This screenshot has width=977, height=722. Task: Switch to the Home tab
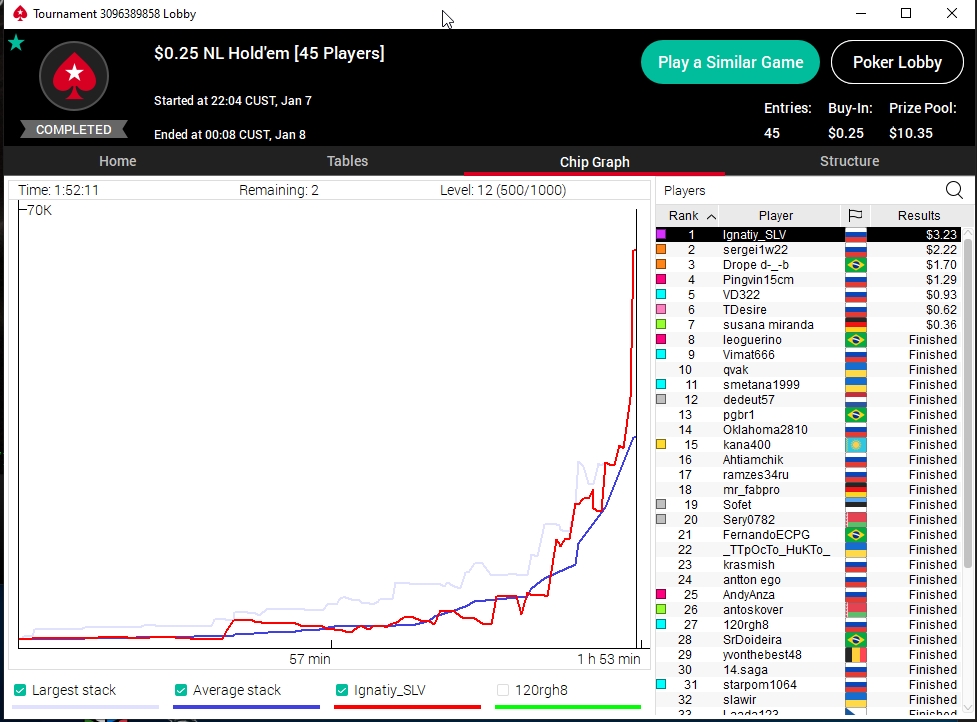pyautogui.click(x=118, y=161)
